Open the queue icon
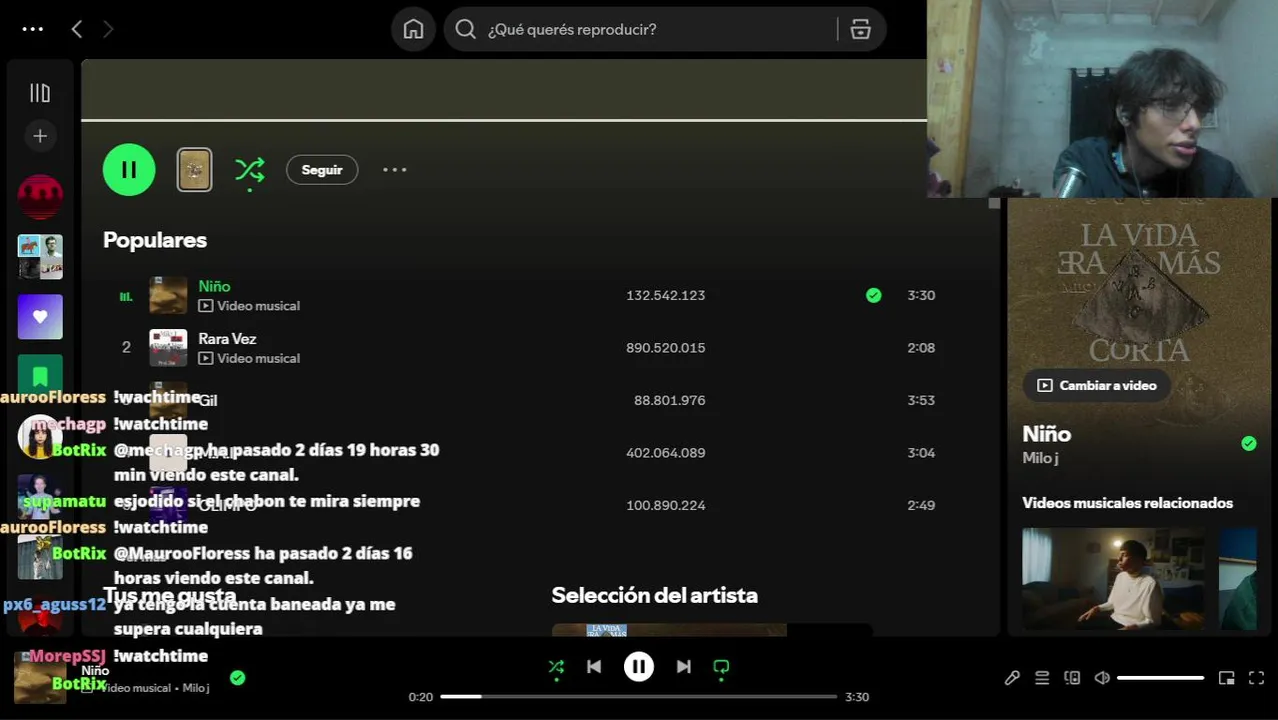 [1042, 678]
